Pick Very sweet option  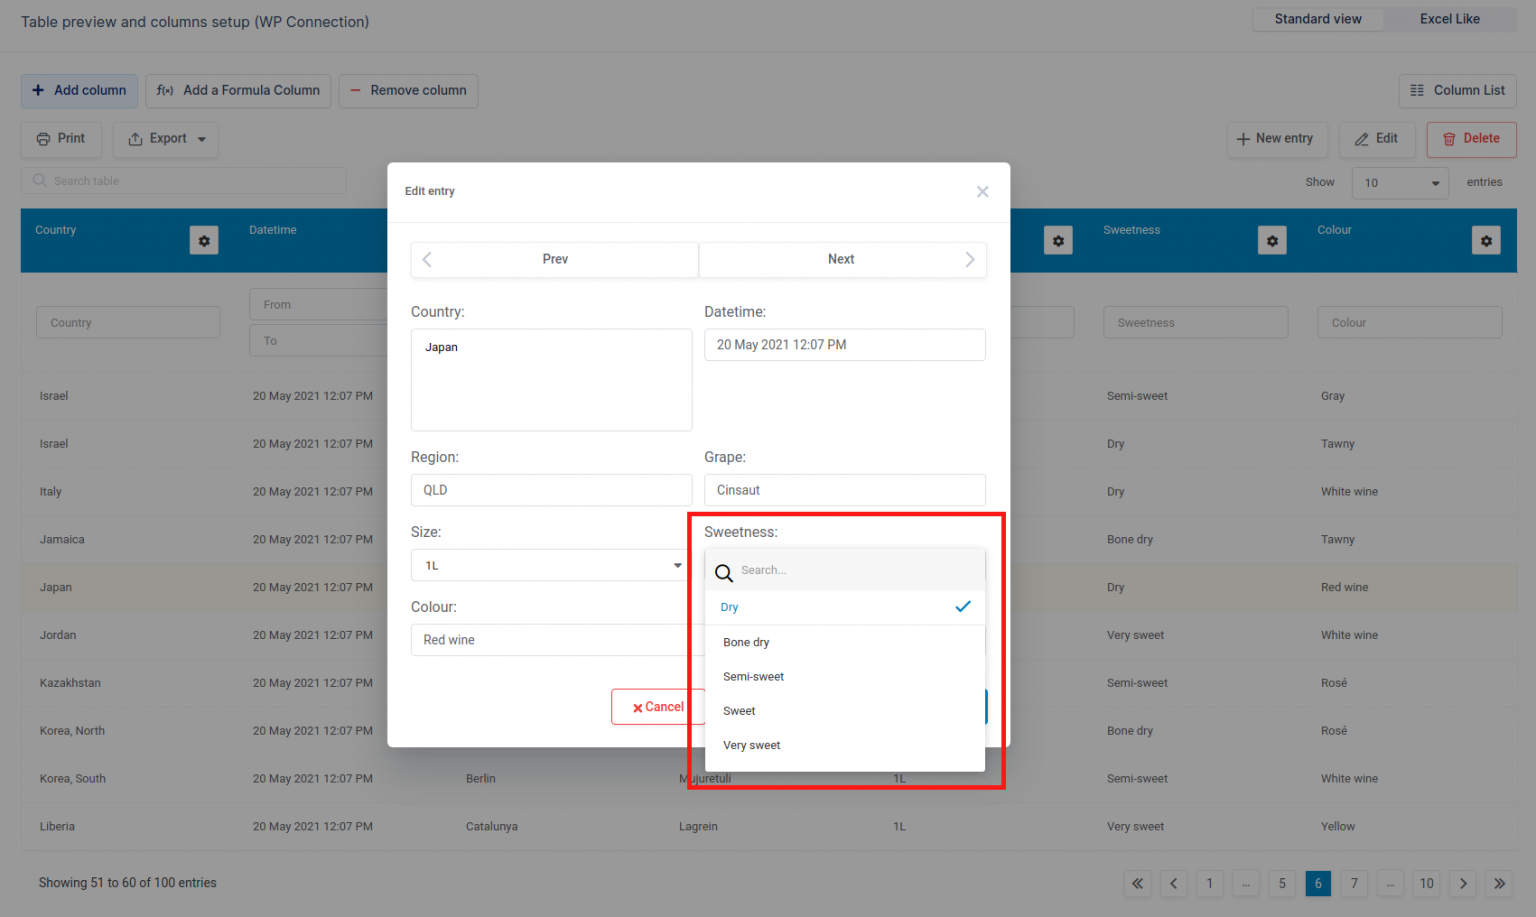pyautogui.click(x=845, y=745)
